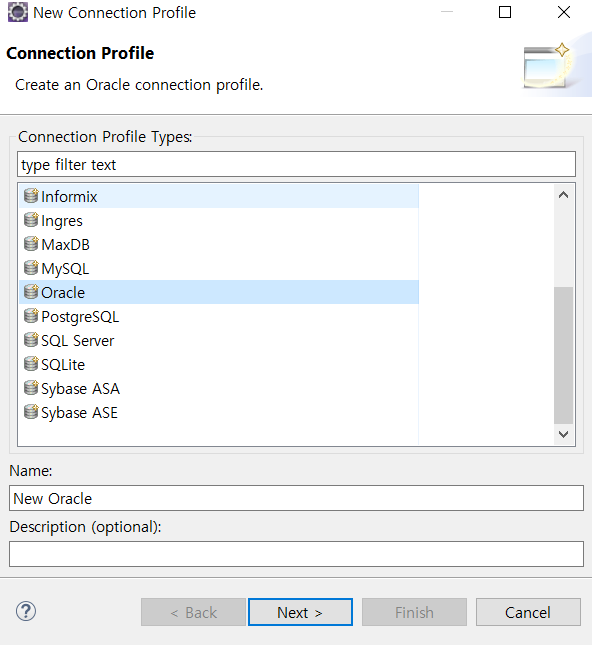
Task: Click the PostgreSQL database icon
Action: pos(31,316)
